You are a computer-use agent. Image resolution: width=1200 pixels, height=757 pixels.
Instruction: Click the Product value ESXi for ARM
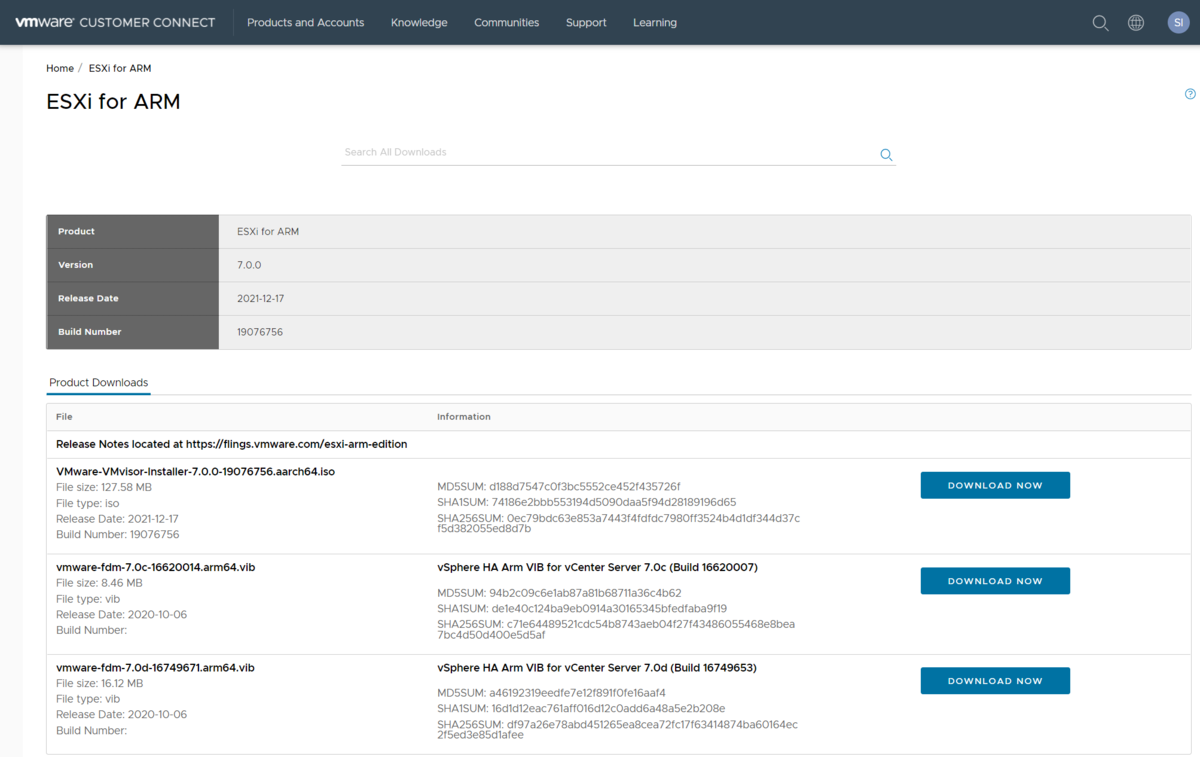pos(268,231)
